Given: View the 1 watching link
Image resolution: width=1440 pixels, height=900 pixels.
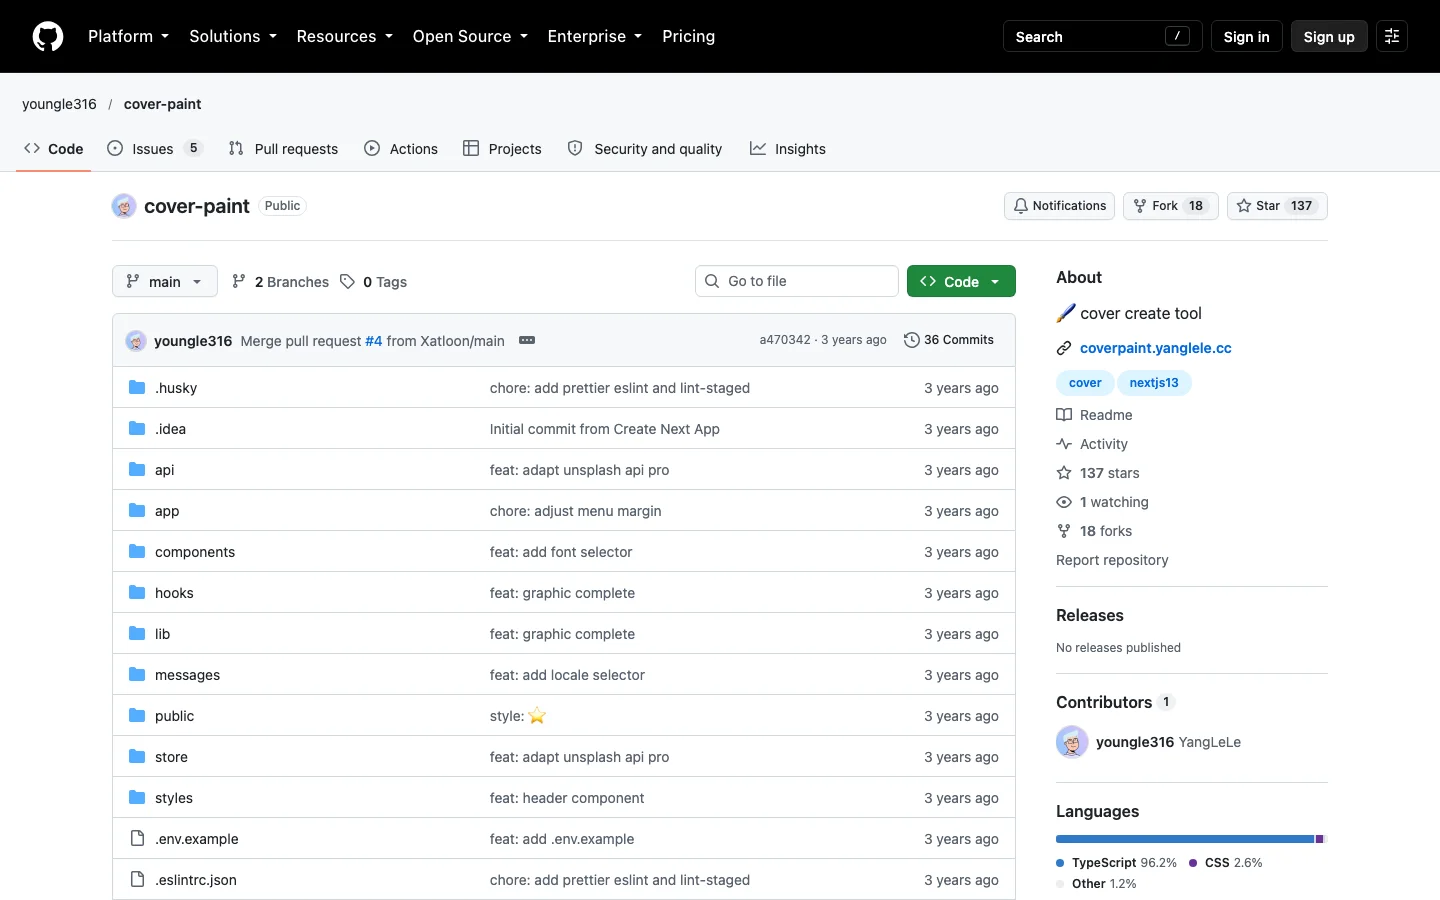Looking at the screenshot, I should [x=1114, y=502].
